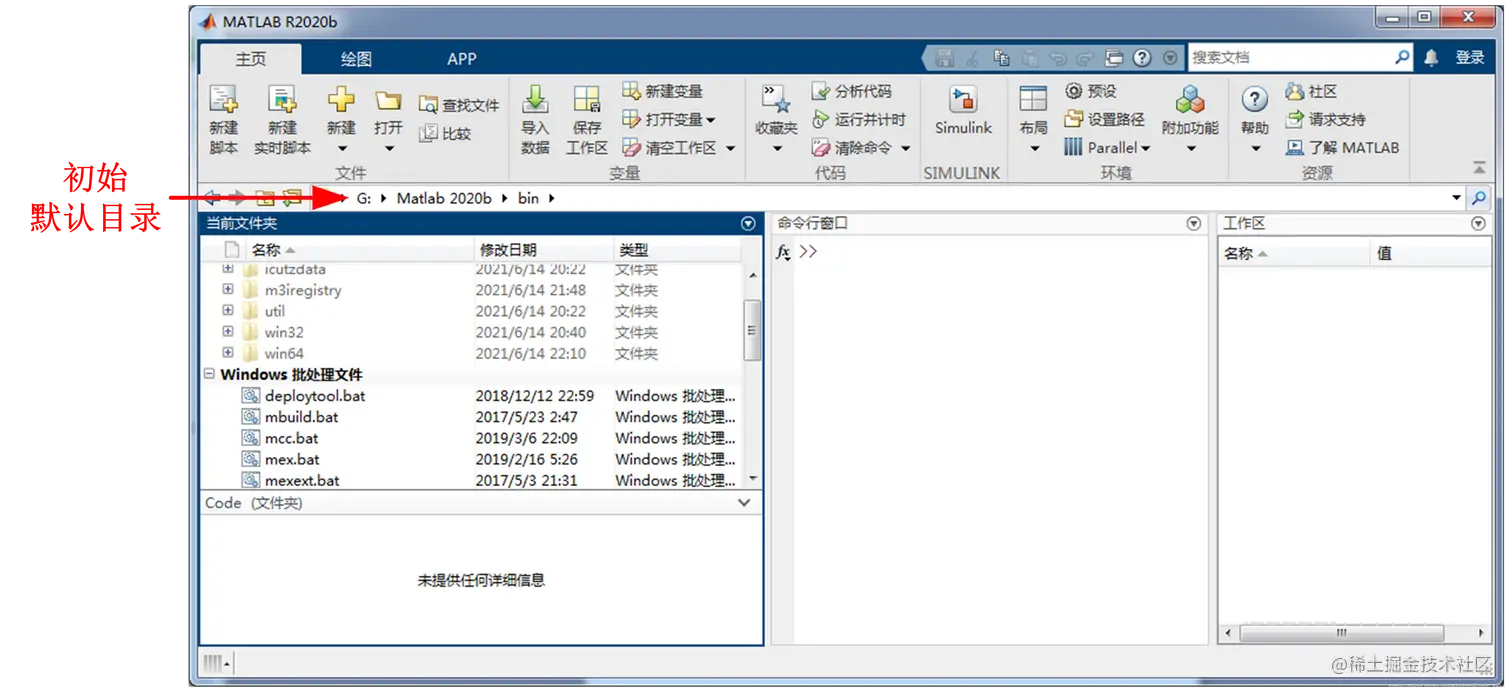Click 设置路径 (Set Path)

click(1105, 119)
